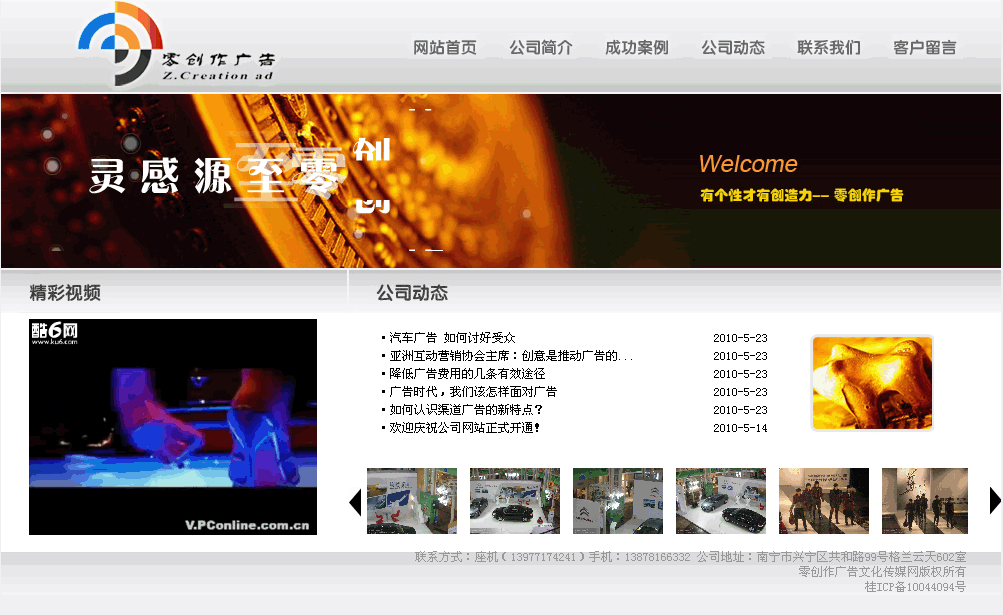Click the Welcome banner slogan text
Image resolution: width=1003 pixels, height=615 pixels.
click(x=801, y=195)
